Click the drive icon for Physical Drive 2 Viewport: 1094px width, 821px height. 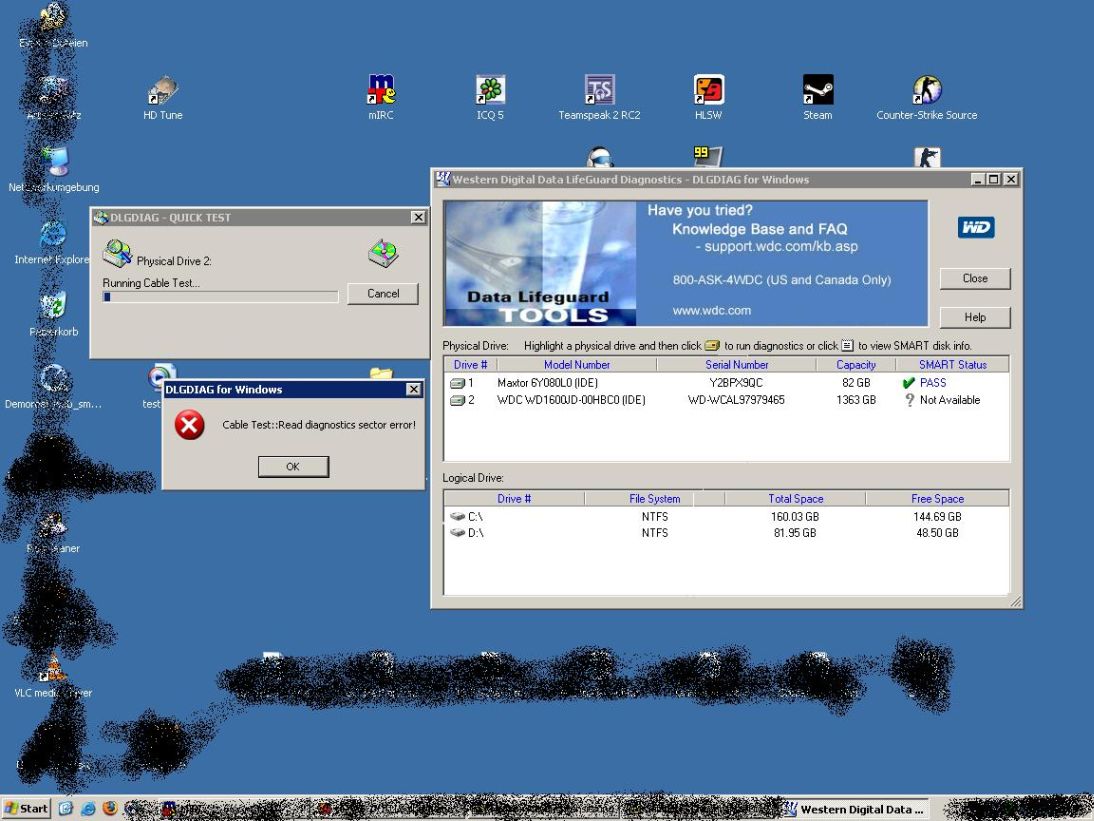458,400
